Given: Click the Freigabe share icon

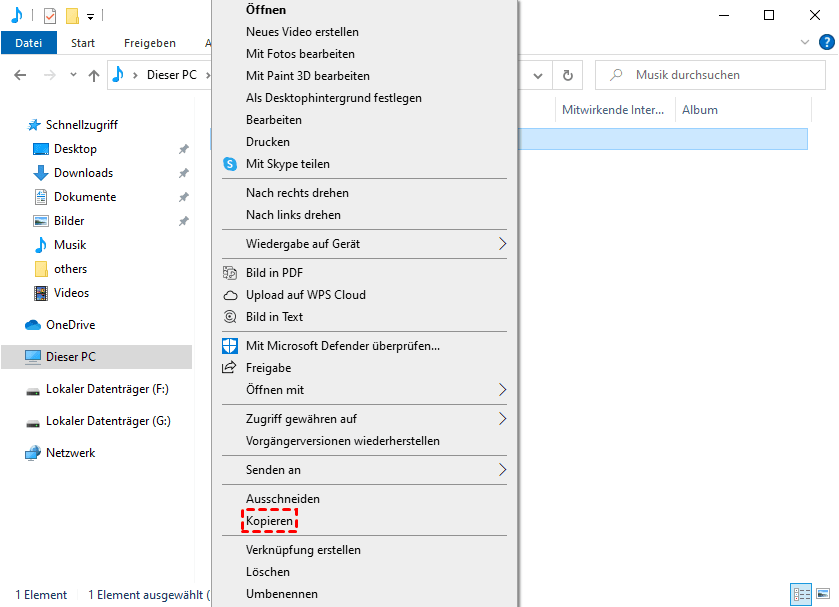Looking at the screenshot, I should (x=230, y=368).
